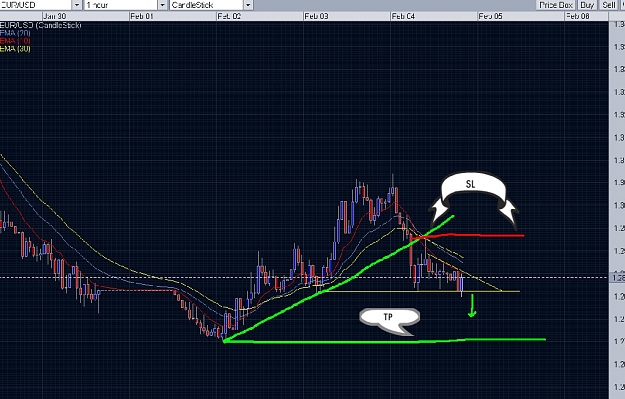Open the CandleStick chart type dropdown arrow
625x399 pixels.
coord(248,5)
